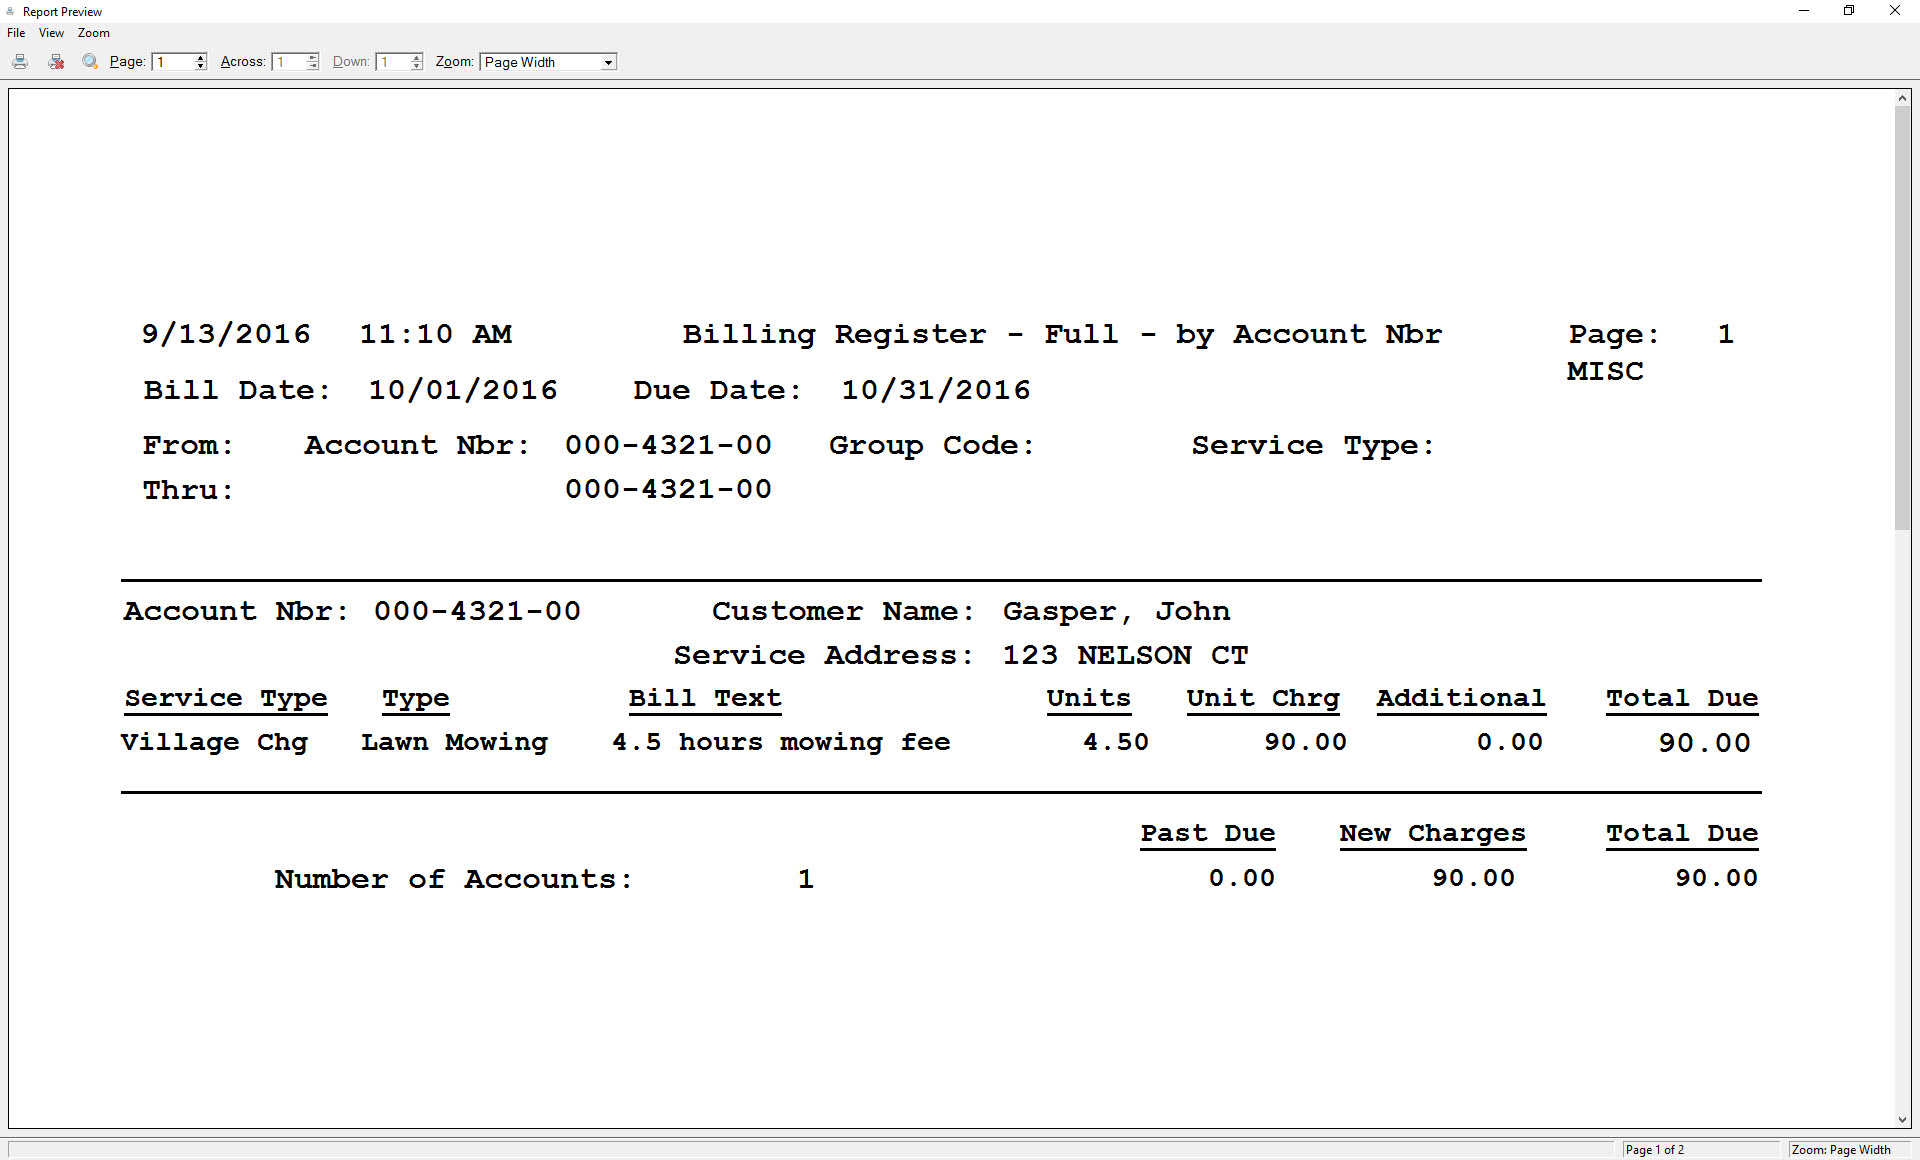The height and width of the screenshot is (1160, 1920).
Task: Click the 'Number of Accounts:' label
Action: coord(453,880)
